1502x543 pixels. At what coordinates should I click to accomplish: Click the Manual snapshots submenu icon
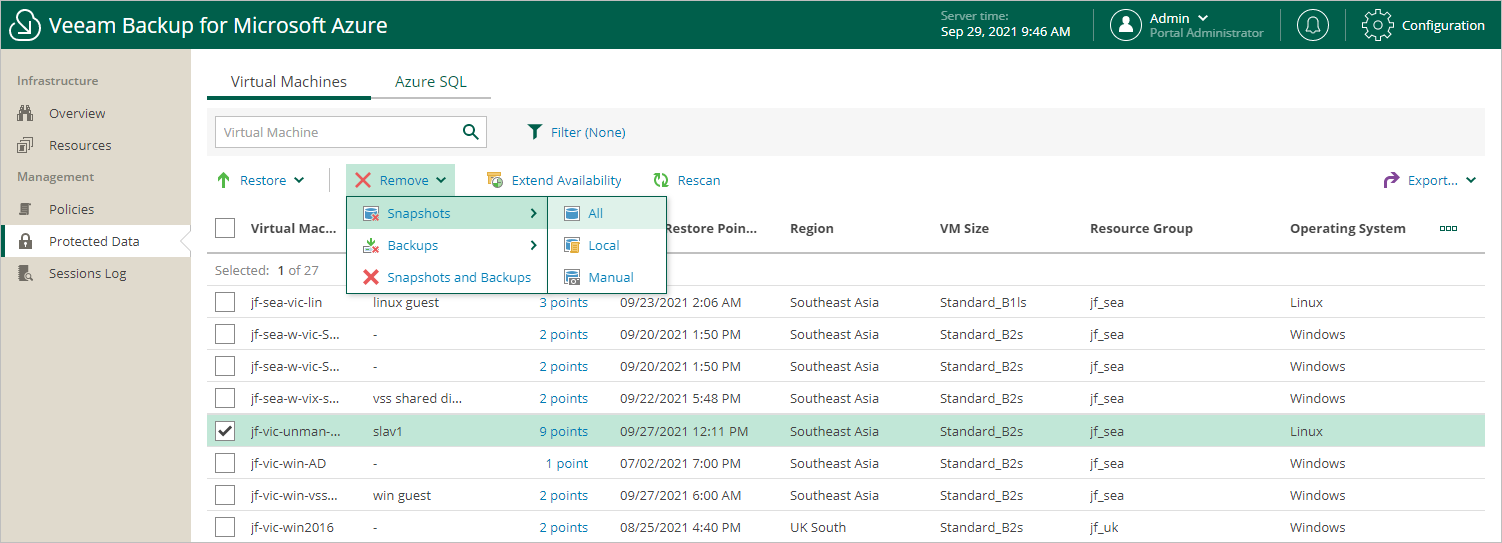pos(572,278)
